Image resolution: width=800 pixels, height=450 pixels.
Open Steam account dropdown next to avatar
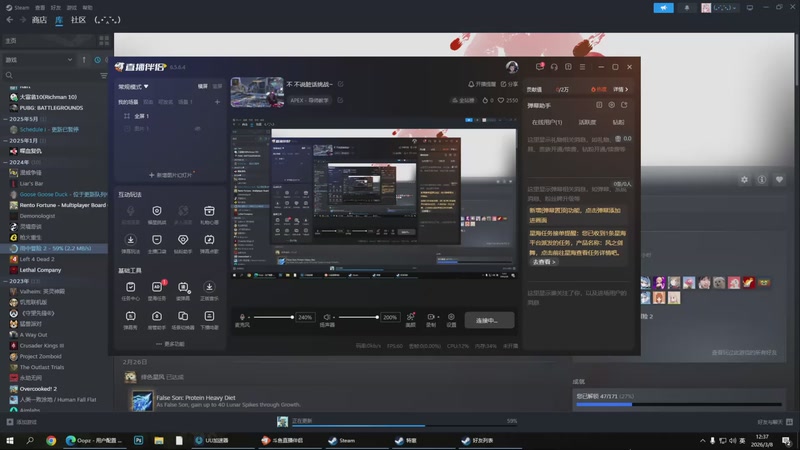tap(724, 8)
